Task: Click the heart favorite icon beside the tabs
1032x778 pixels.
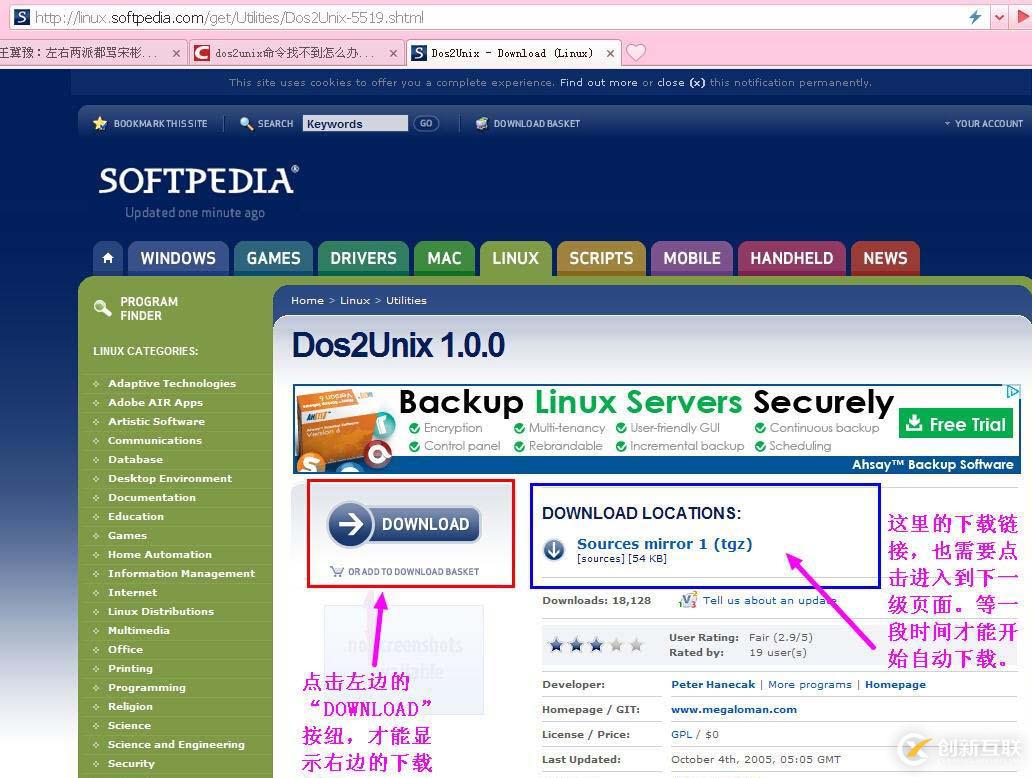Action: [636, 53]
